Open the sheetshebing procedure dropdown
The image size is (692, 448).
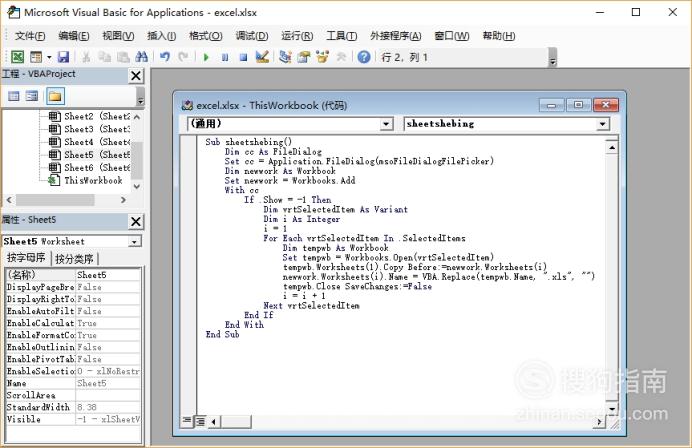[603, 124]
